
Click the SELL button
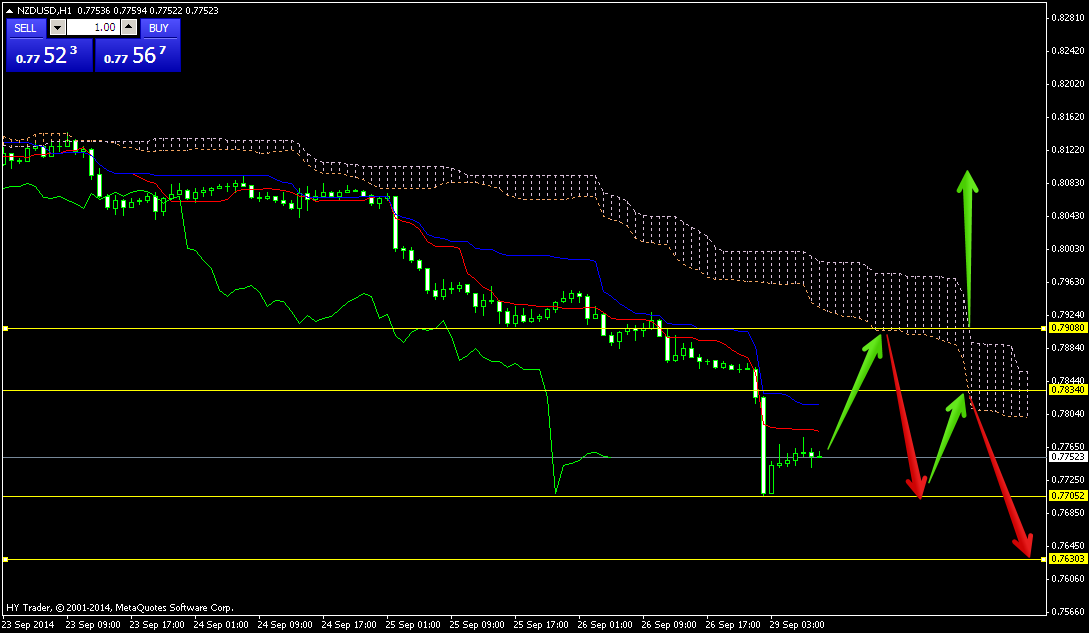tap(26, 28)
